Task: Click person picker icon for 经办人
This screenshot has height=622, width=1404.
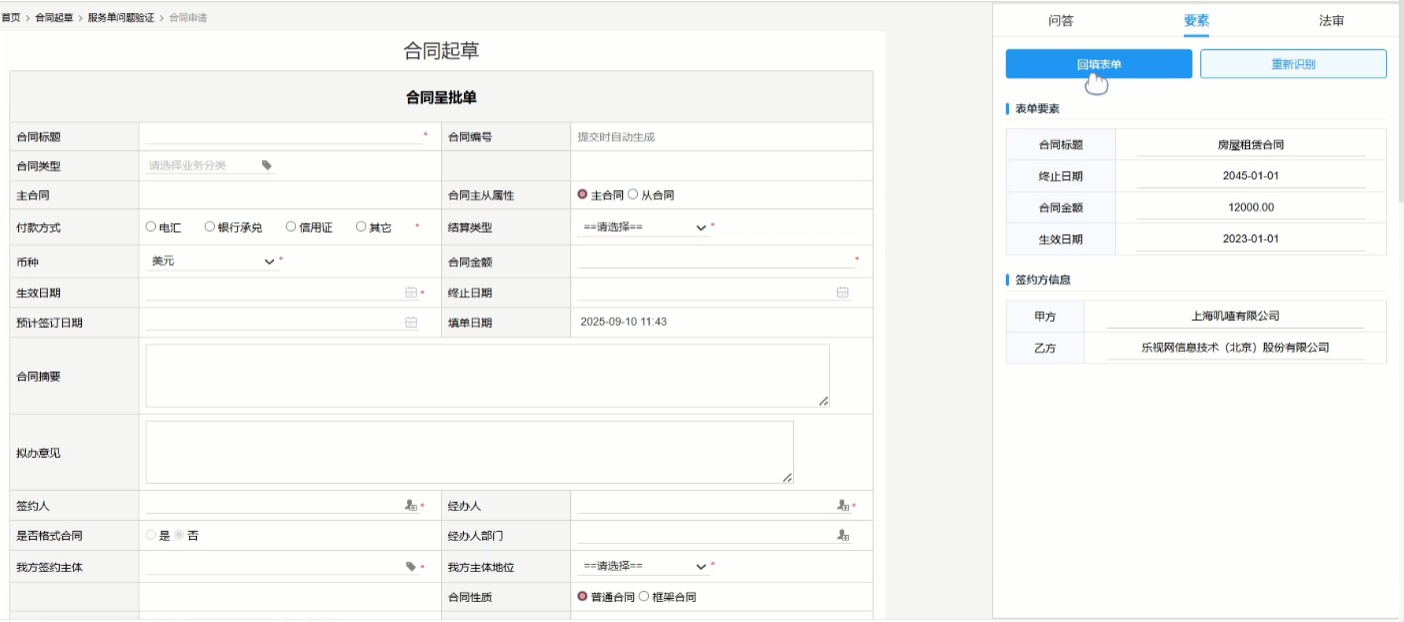Action: (x=843, y=506)
